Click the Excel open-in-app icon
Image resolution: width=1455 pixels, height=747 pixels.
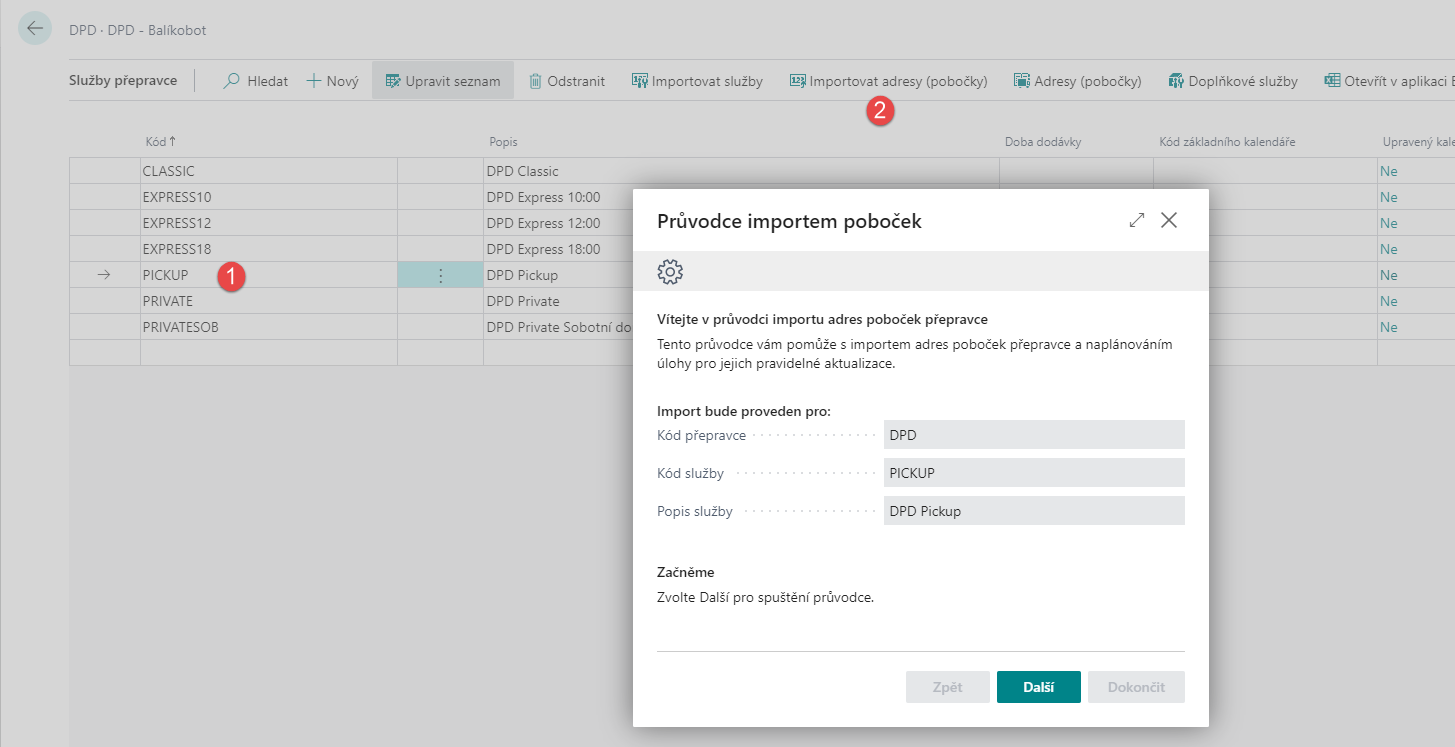(1332, 81)
